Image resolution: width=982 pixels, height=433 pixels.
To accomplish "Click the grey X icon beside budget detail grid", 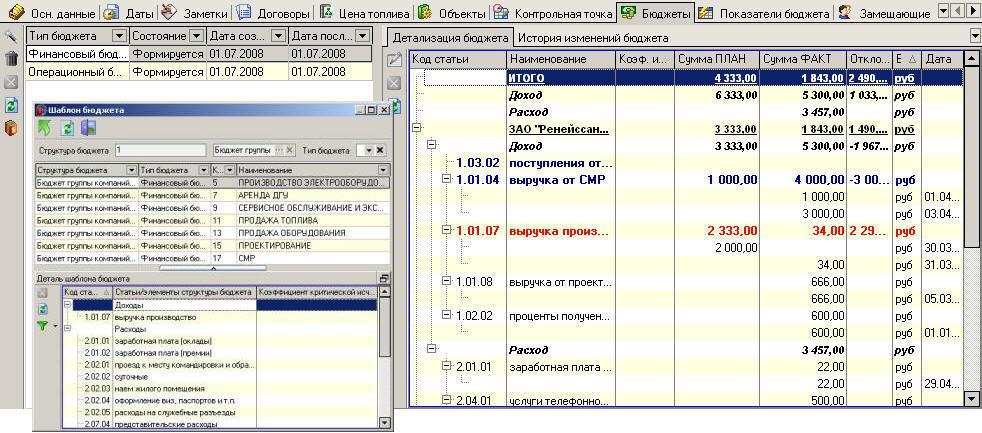I will [395, 83].
